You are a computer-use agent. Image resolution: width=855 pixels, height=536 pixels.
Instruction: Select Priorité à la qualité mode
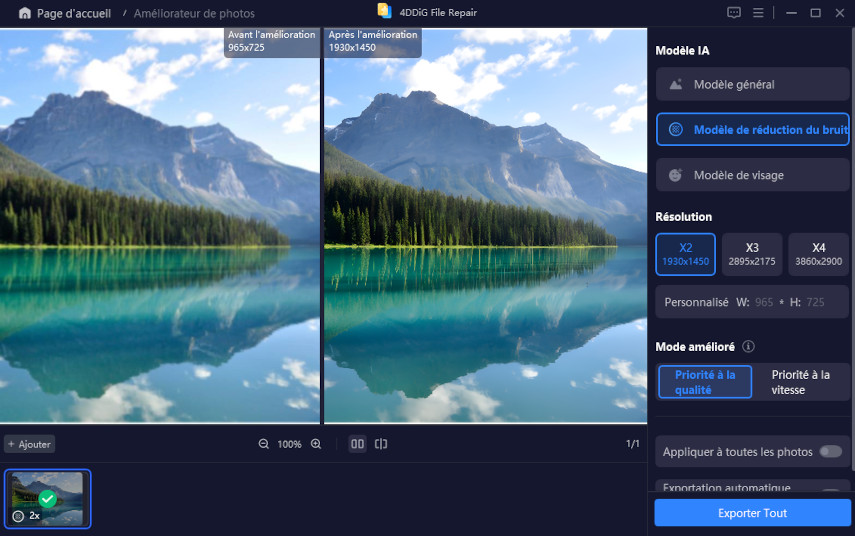click(705, 382)
